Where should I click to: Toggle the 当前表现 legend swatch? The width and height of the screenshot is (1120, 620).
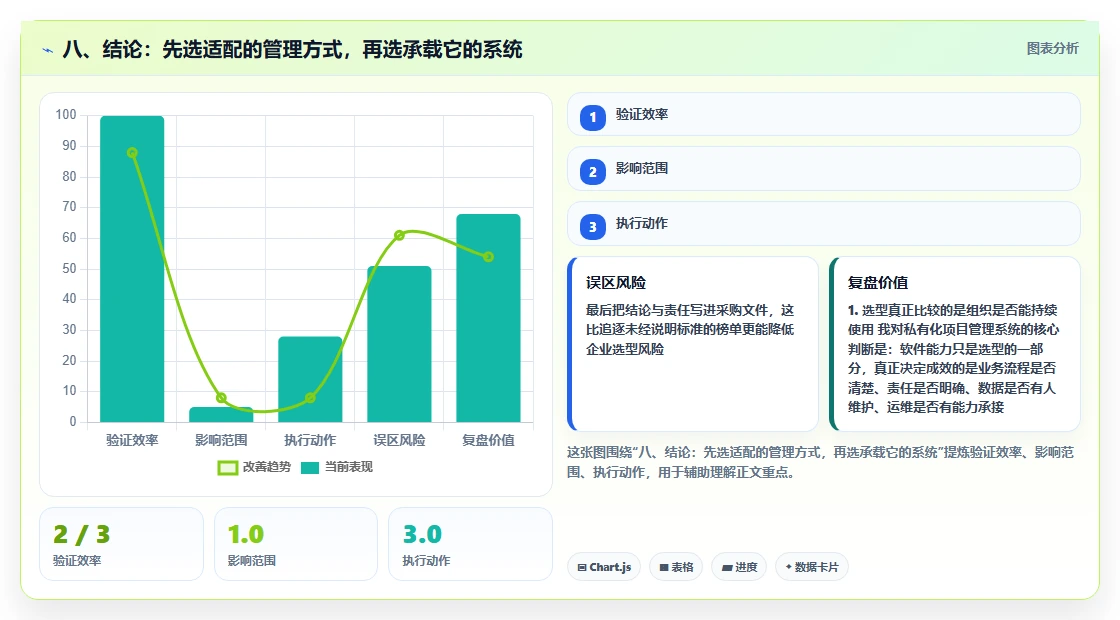pos(309,468)
